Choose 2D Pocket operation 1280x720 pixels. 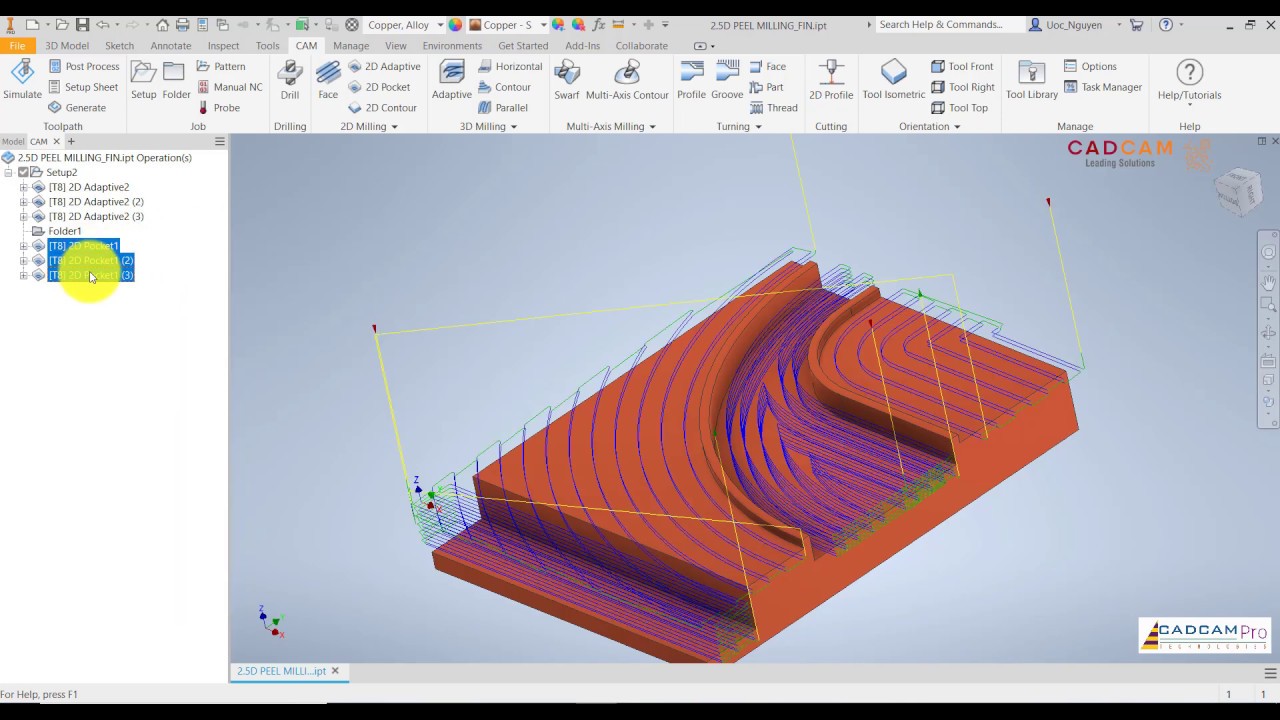click(379, 87)
